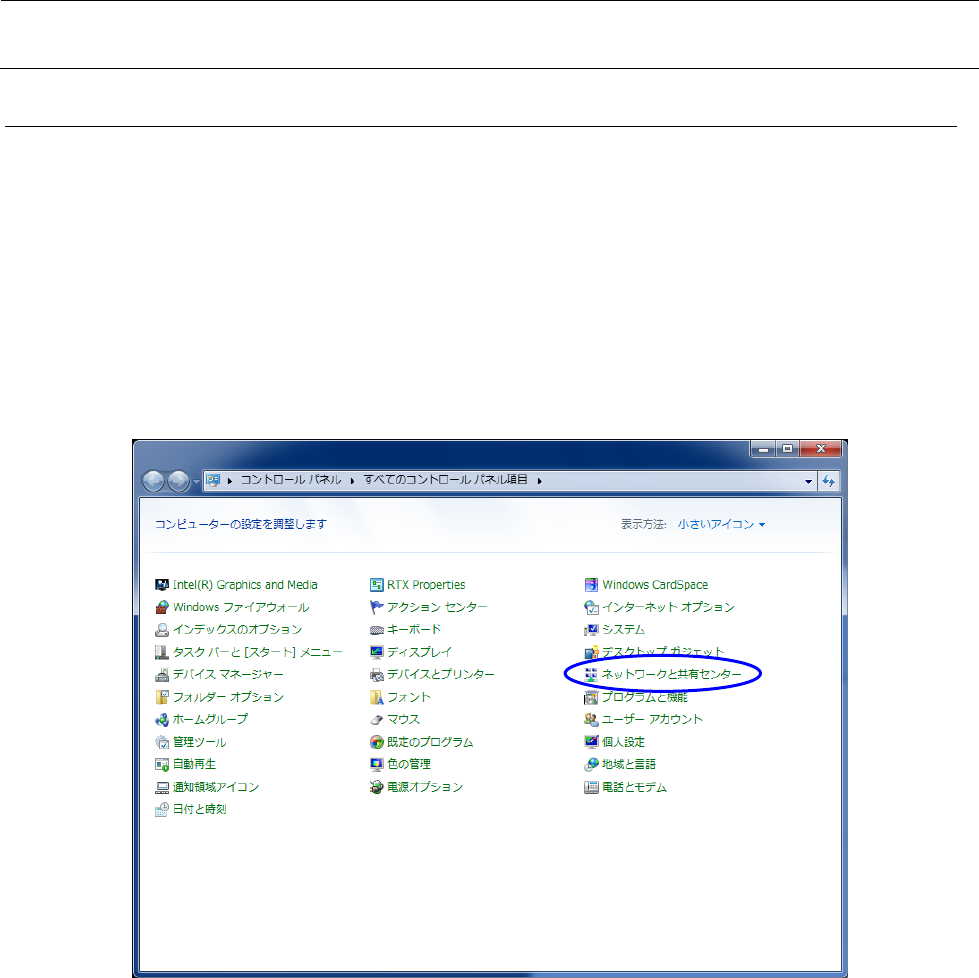Click the 色の管理 icon
The image size is (979, 978).
coord(376,764)
